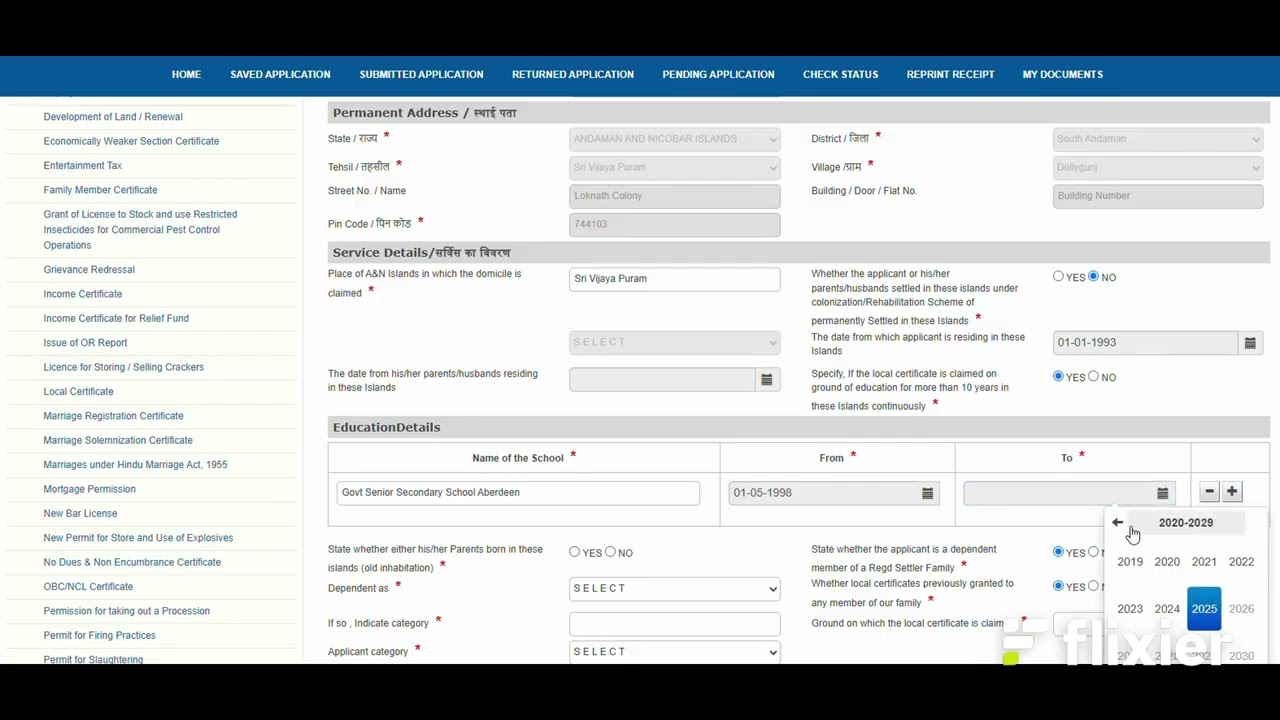Pick year 2022 in date picker
Screen dimensions: 1280x720
[x=1241, y=562]
